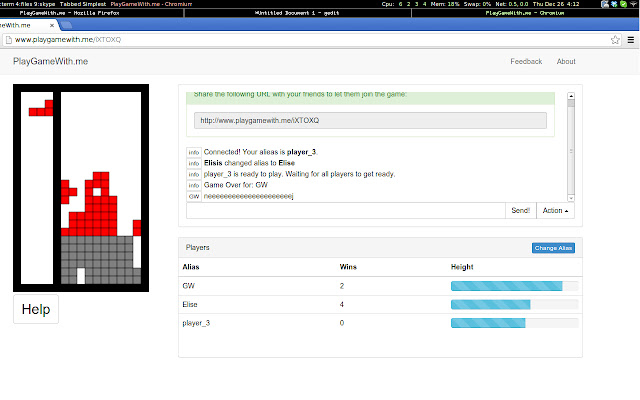
Task: Click the GW tag on the last chat message
Action: tap(194, 196)
